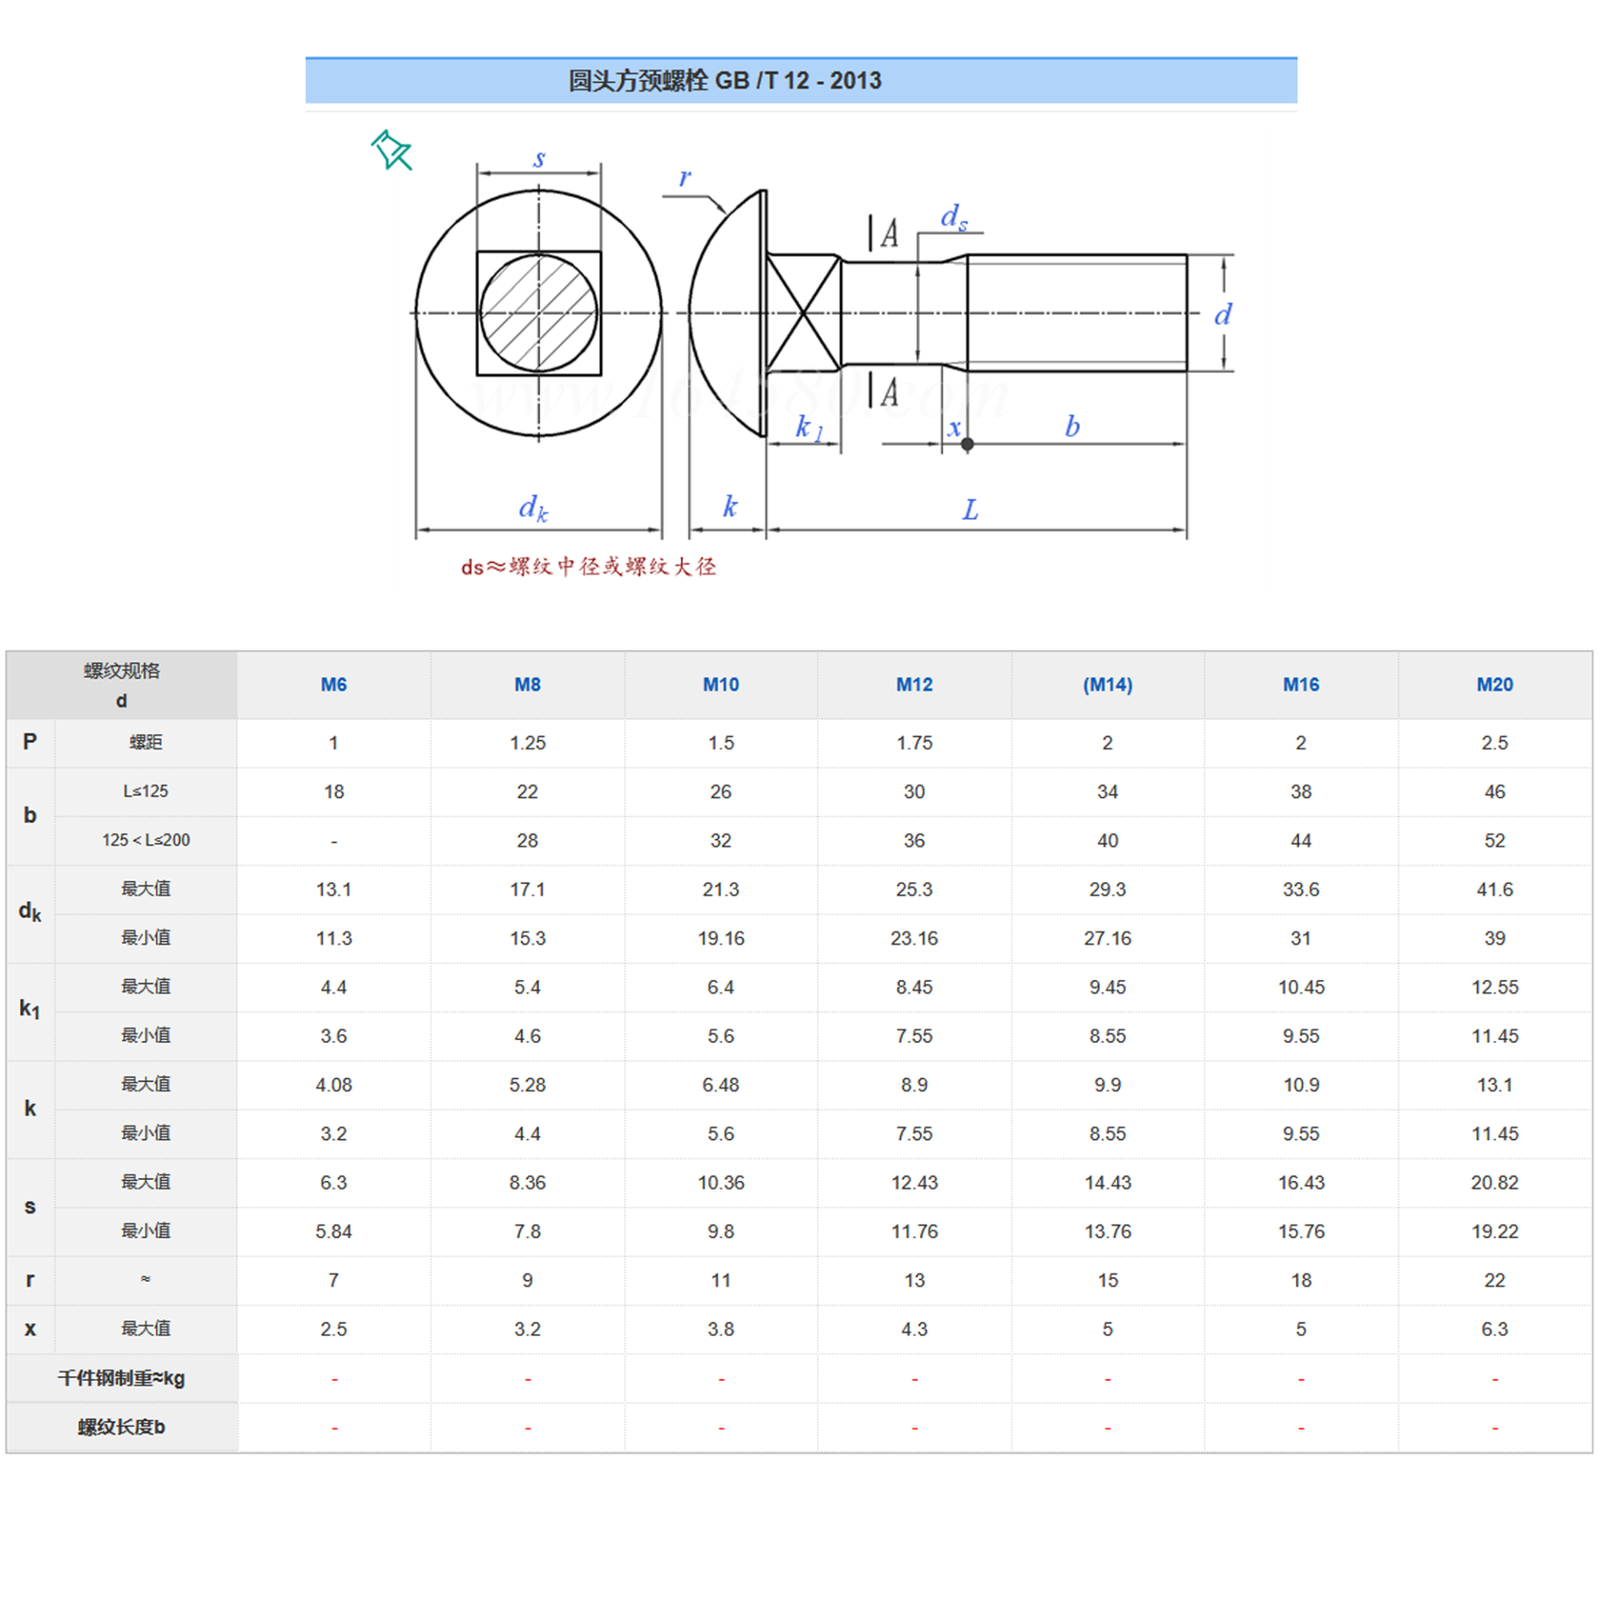Open the (M14) thread size link
Viewport: 1600px width, 1600px height.
1108,685
